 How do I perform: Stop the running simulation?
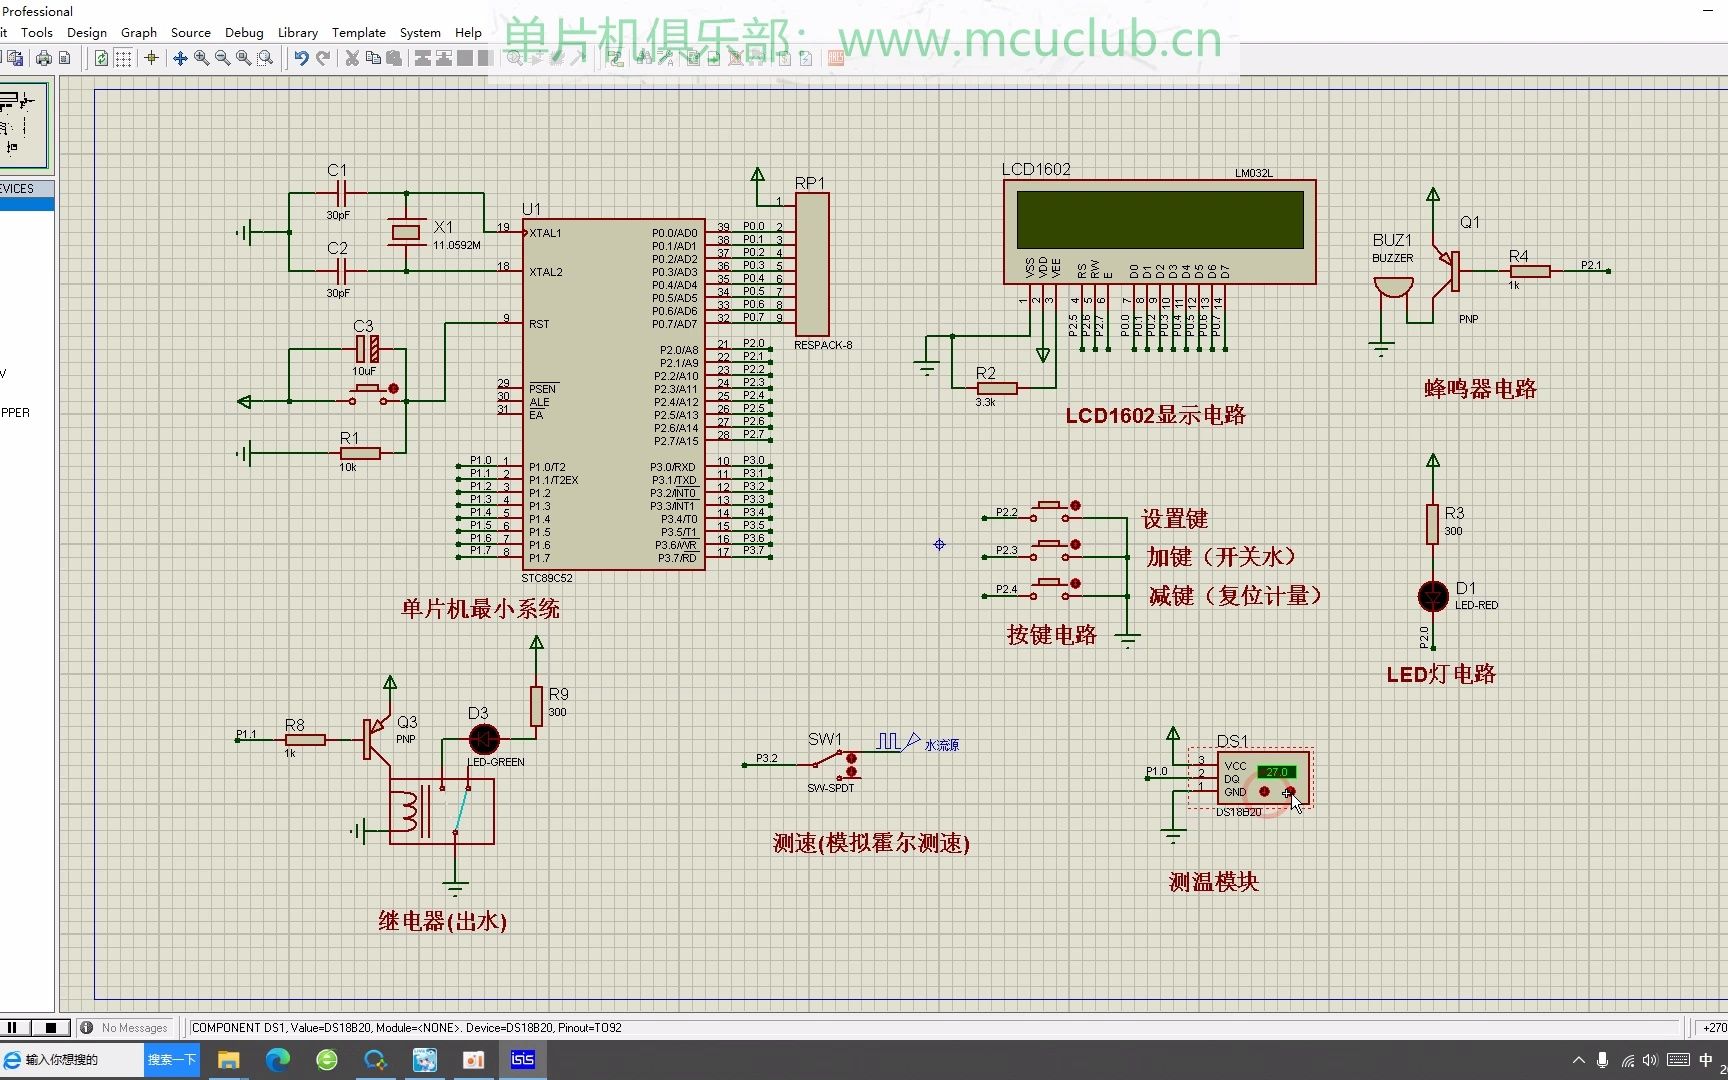tap(51, 1027)
